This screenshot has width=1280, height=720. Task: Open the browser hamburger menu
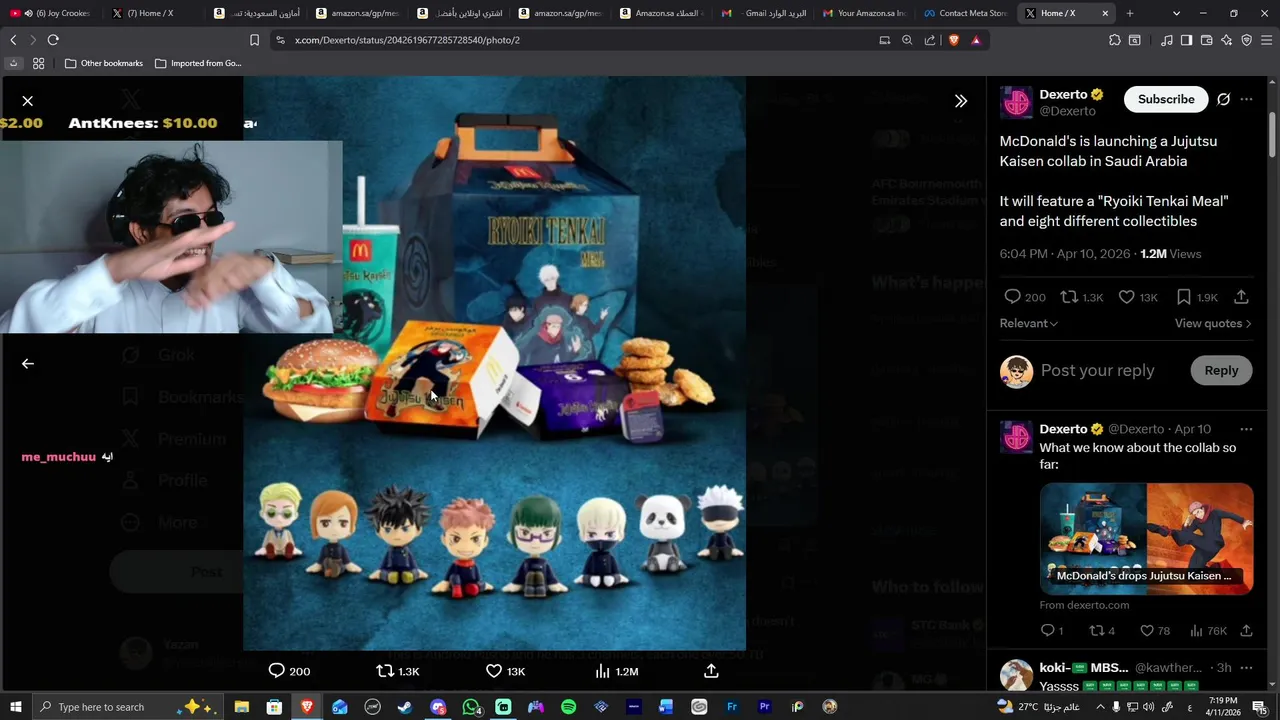(x=1267, y=40)
